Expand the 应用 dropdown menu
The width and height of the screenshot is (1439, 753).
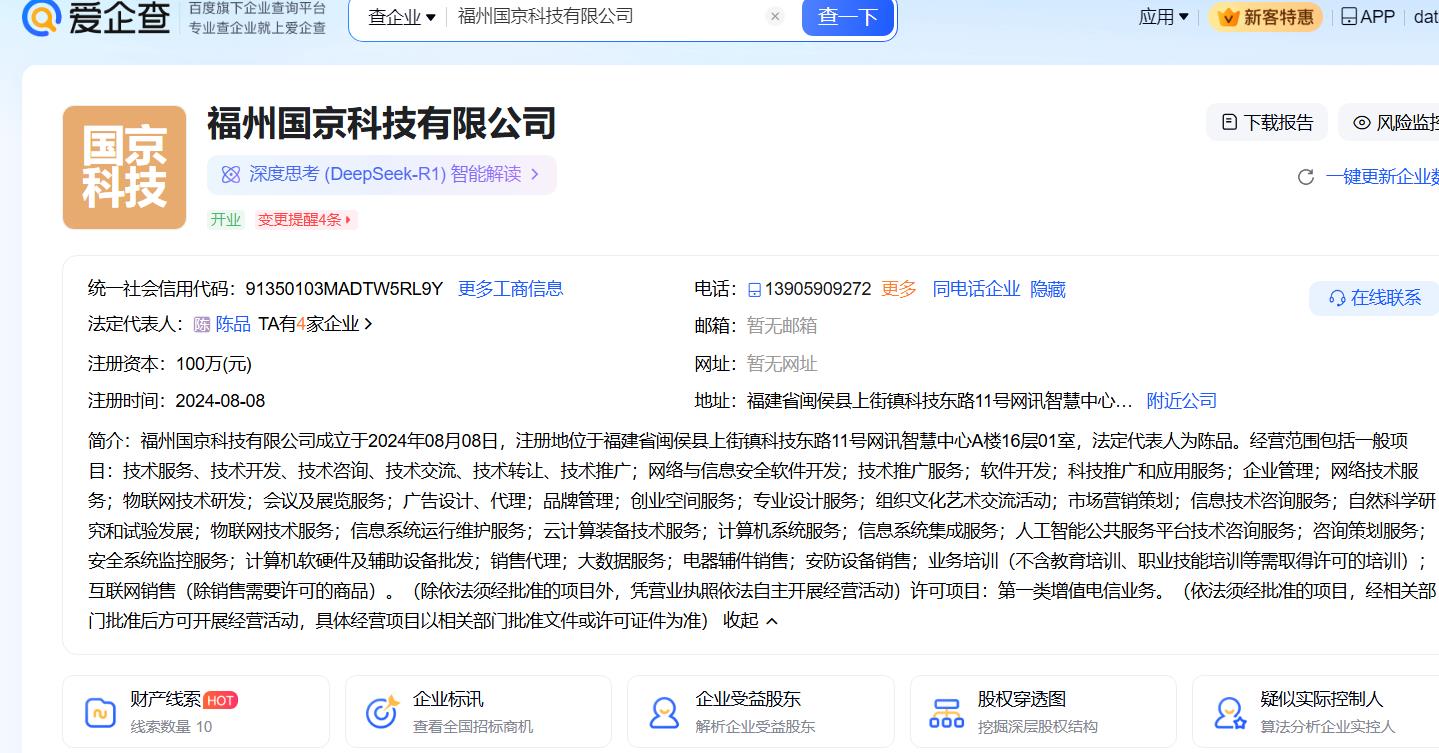pyautogui.click(x=1163, y=17)
